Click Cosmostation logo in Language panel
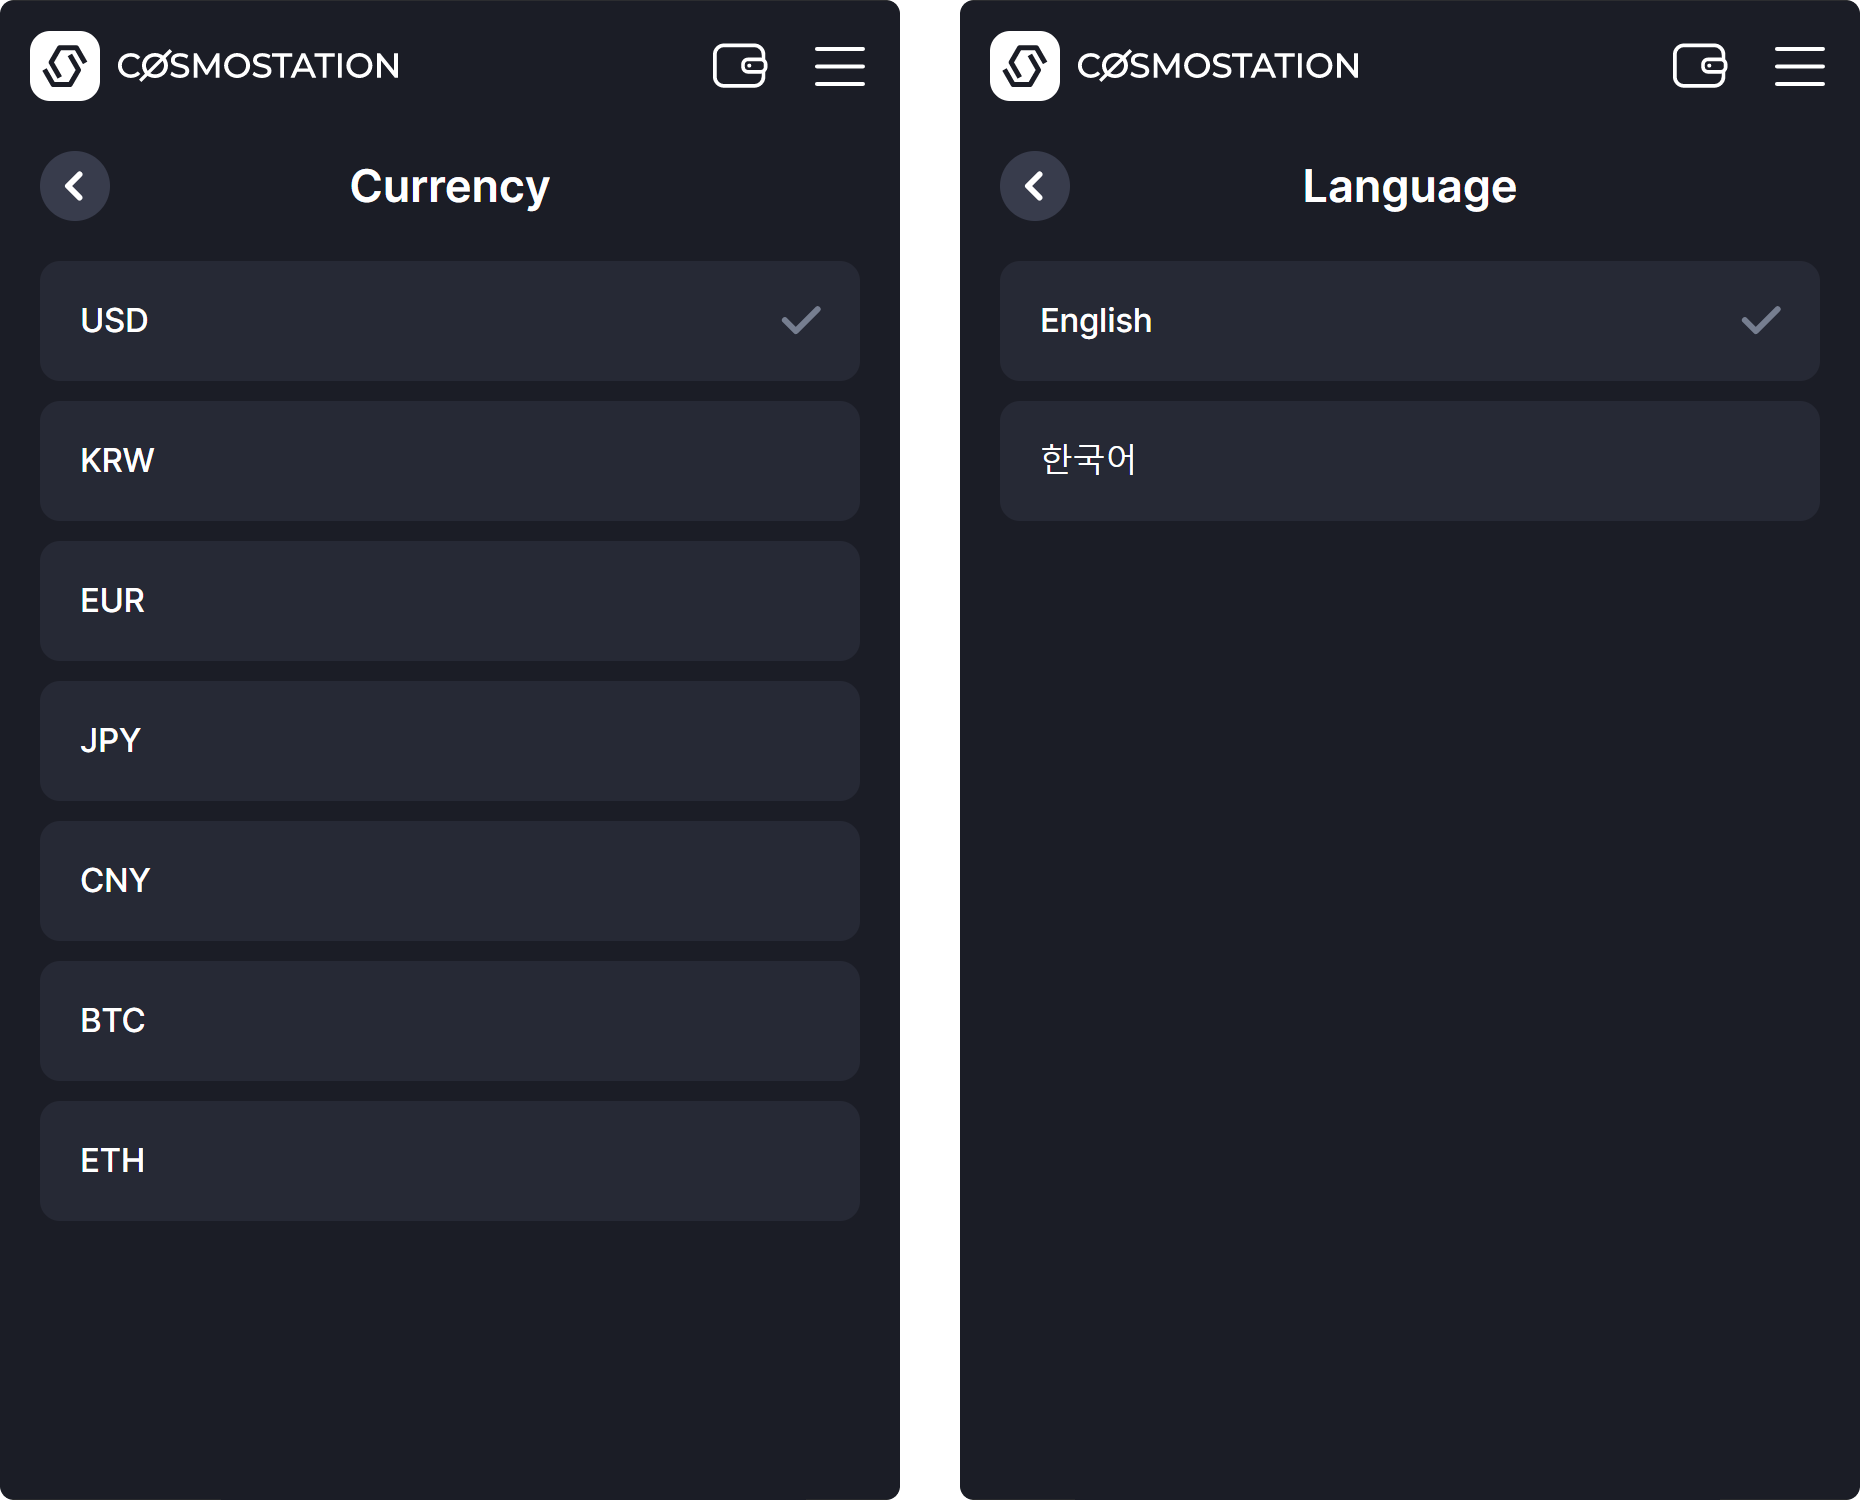This screenshot has width=1860, height=1500. 1025,66
